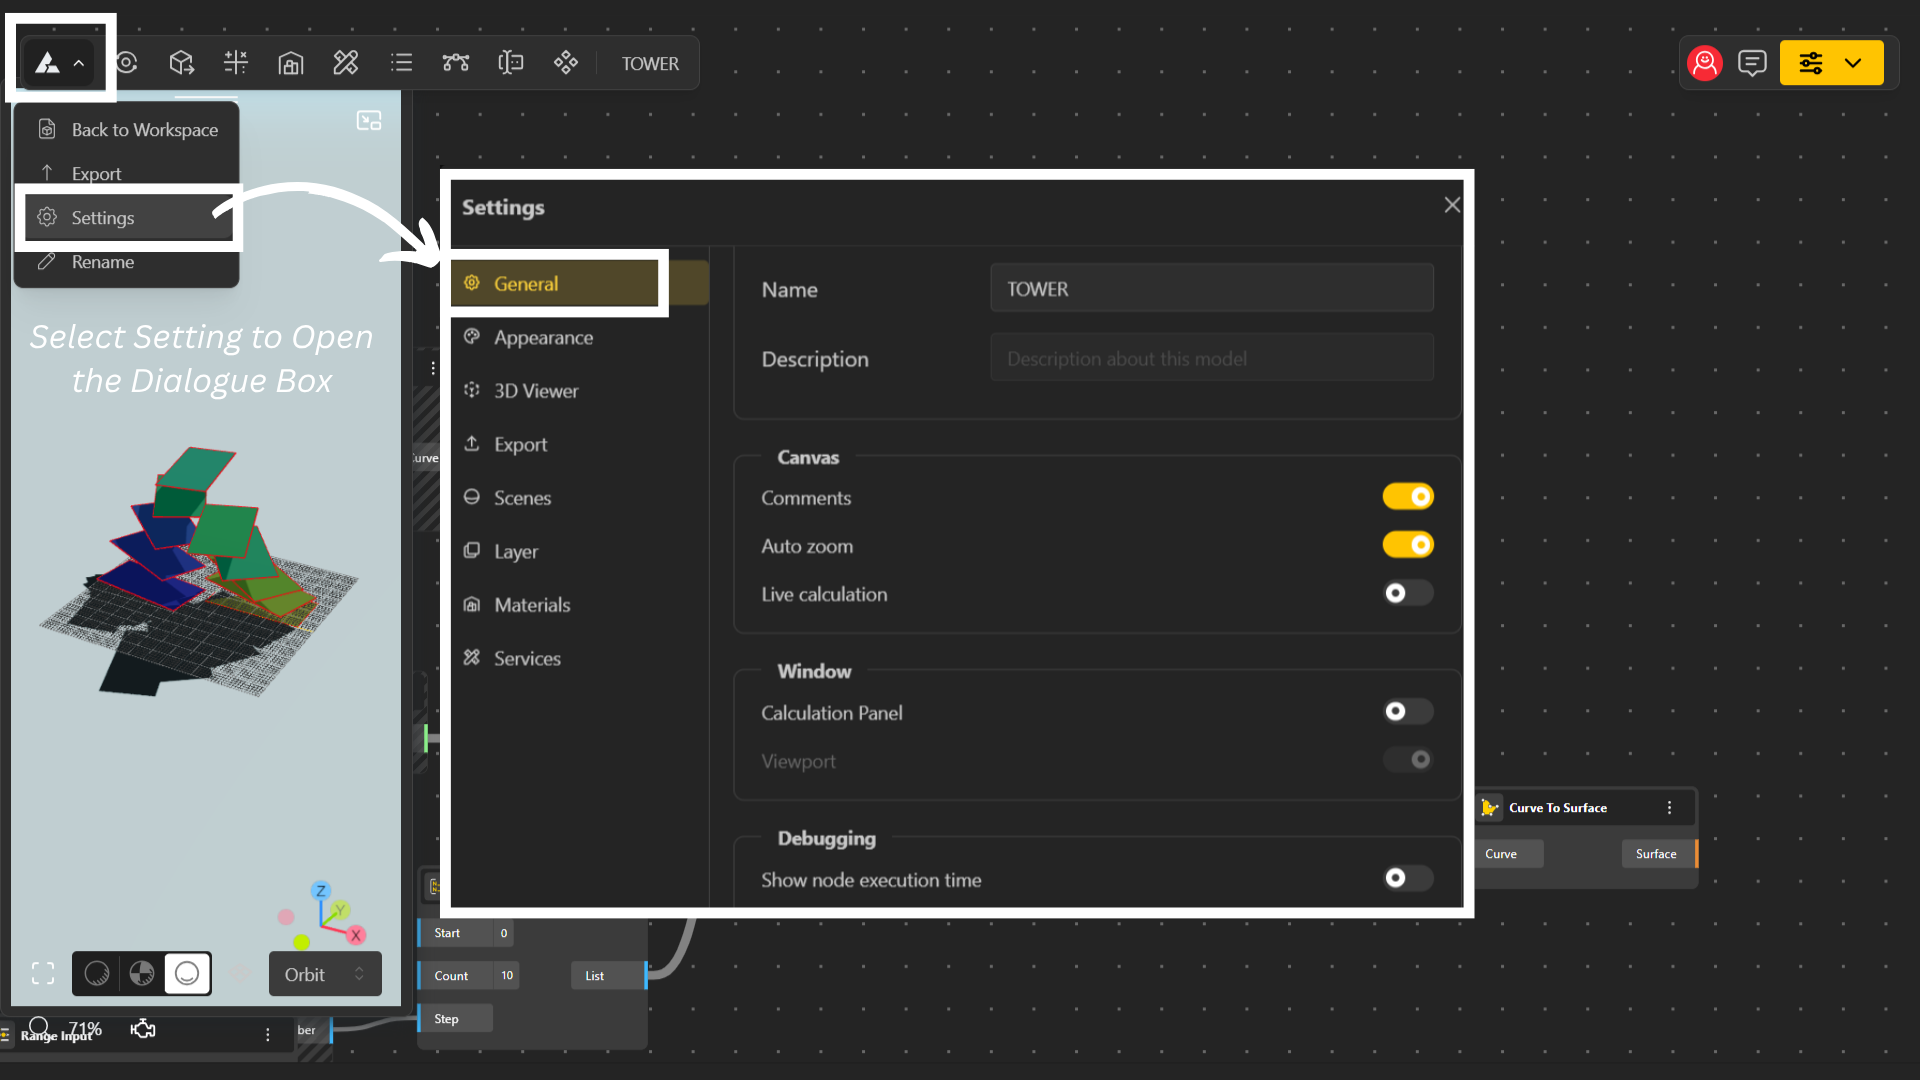Open the comments chat icon
This screenshot has height=1080, width=1920.
click(1752, 63)
